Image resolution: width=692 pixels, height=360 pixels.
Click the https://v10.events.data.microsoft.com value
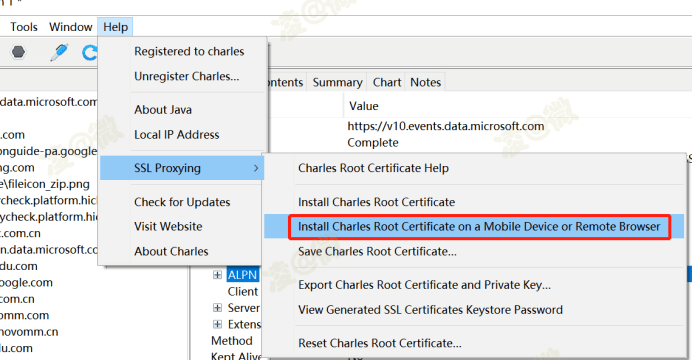(x=446, y=126)
